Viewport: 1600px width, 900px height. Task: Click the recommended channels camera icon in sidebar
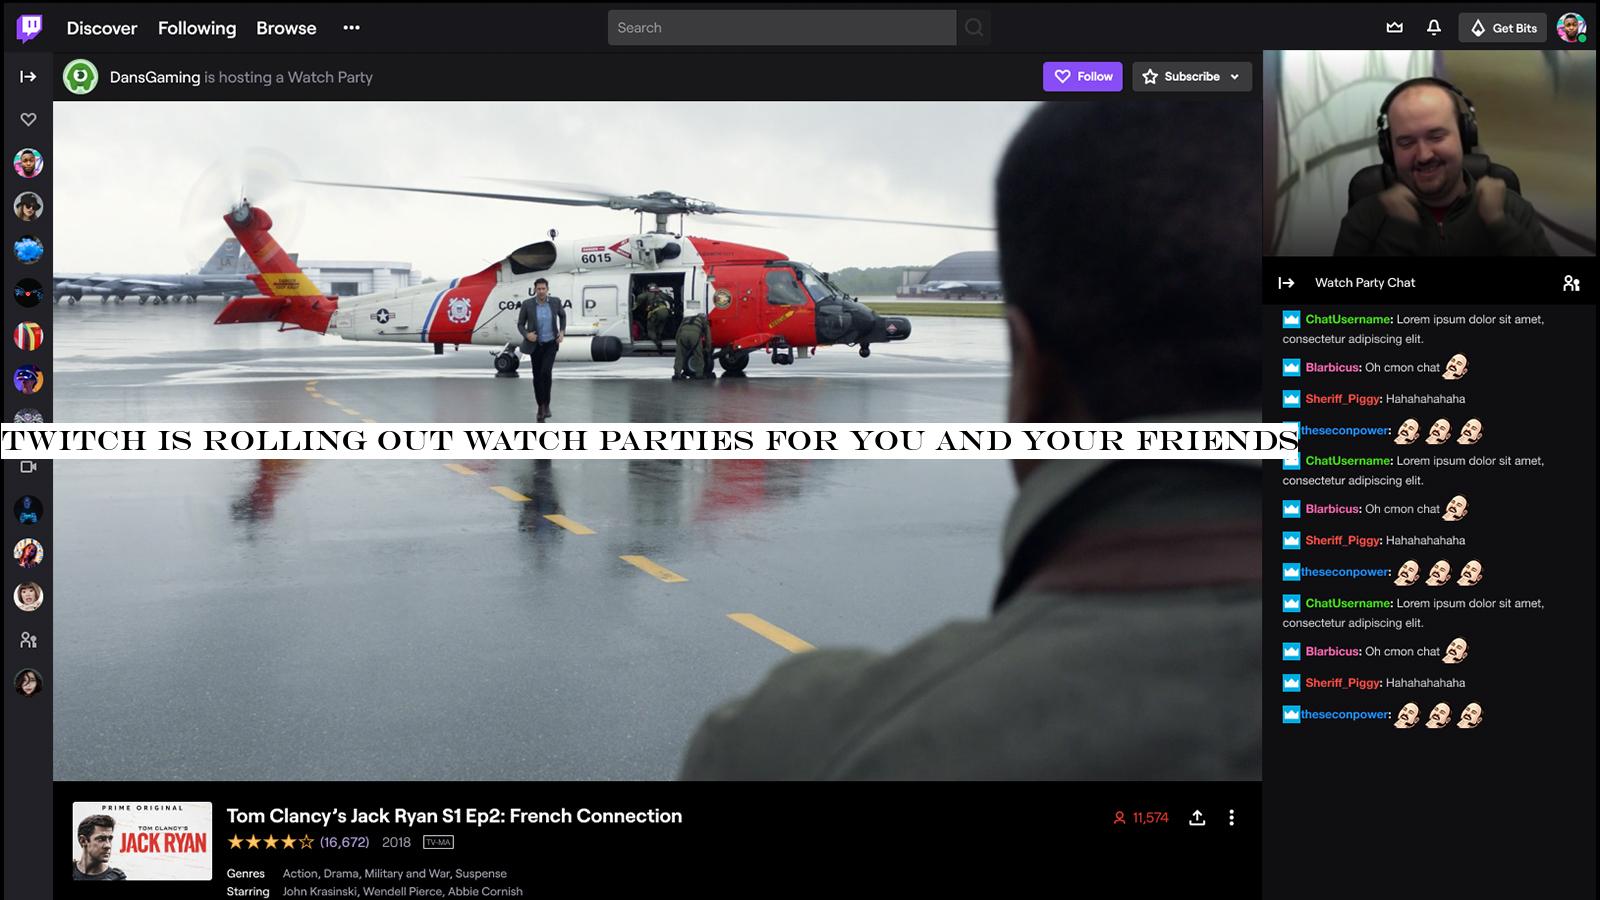28,467
